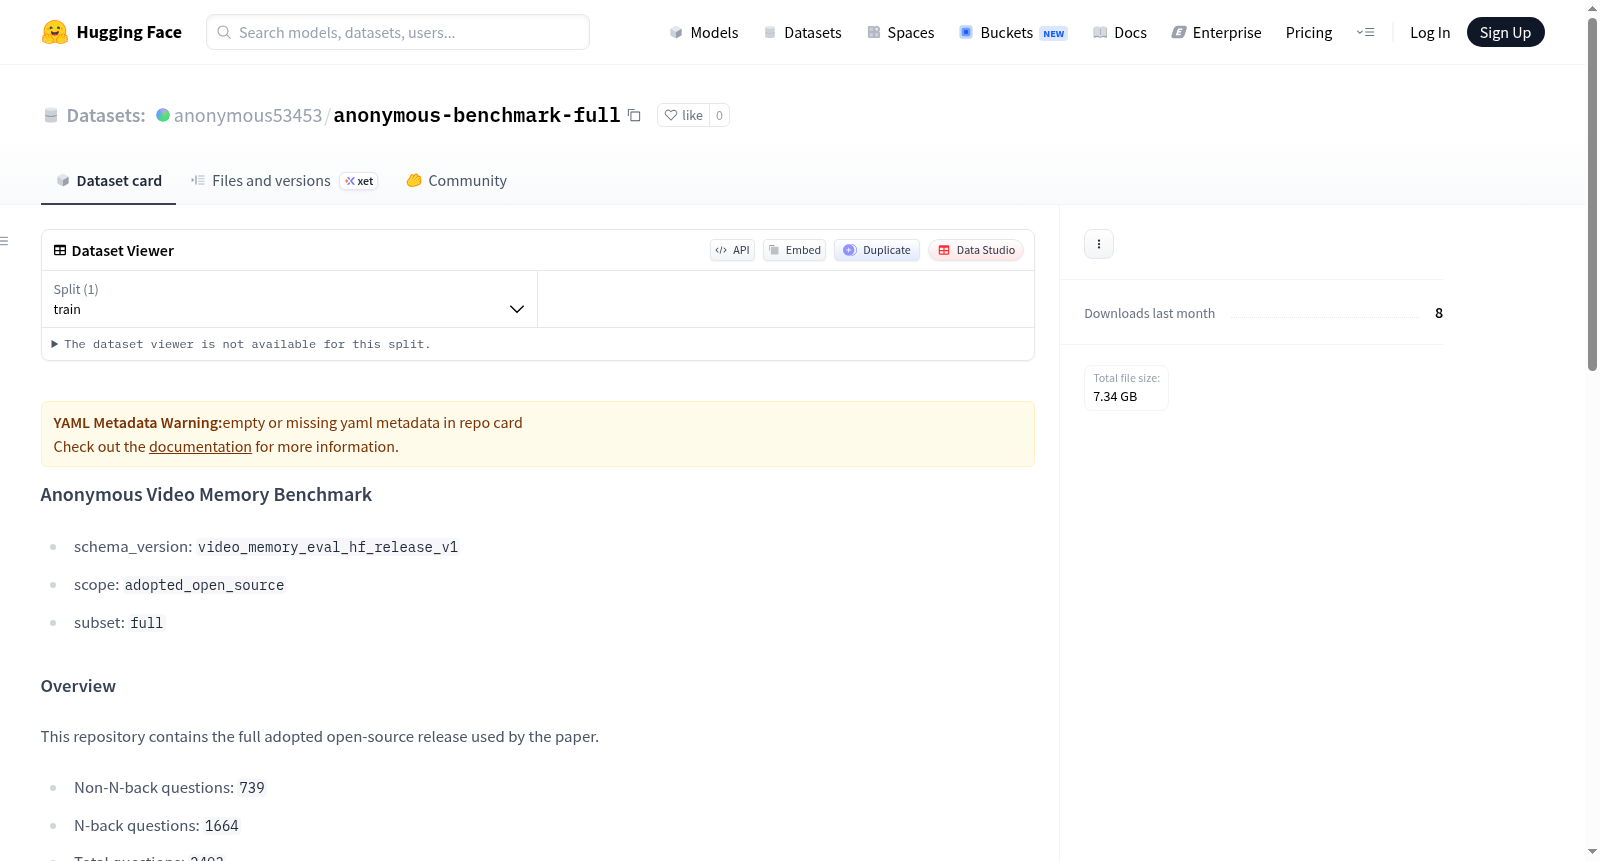Click the Downloads last month value 8
The height and width of the screenshot is (861, 1600).
coord(1439,313)
